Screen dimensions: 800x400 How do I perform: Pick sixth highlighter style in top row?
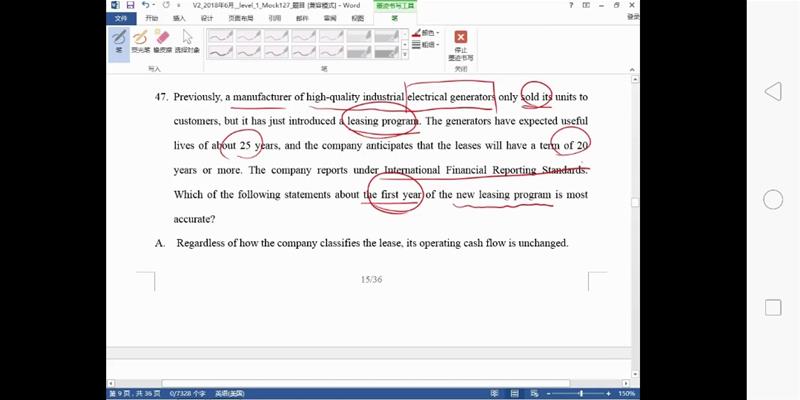click(359, 36)
